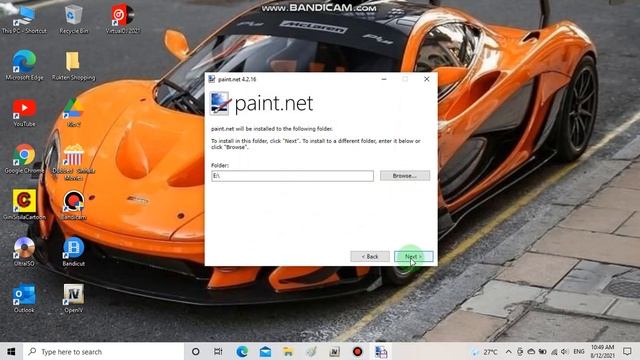
Task: Open Edge from the taskbar
Action: 242,351
